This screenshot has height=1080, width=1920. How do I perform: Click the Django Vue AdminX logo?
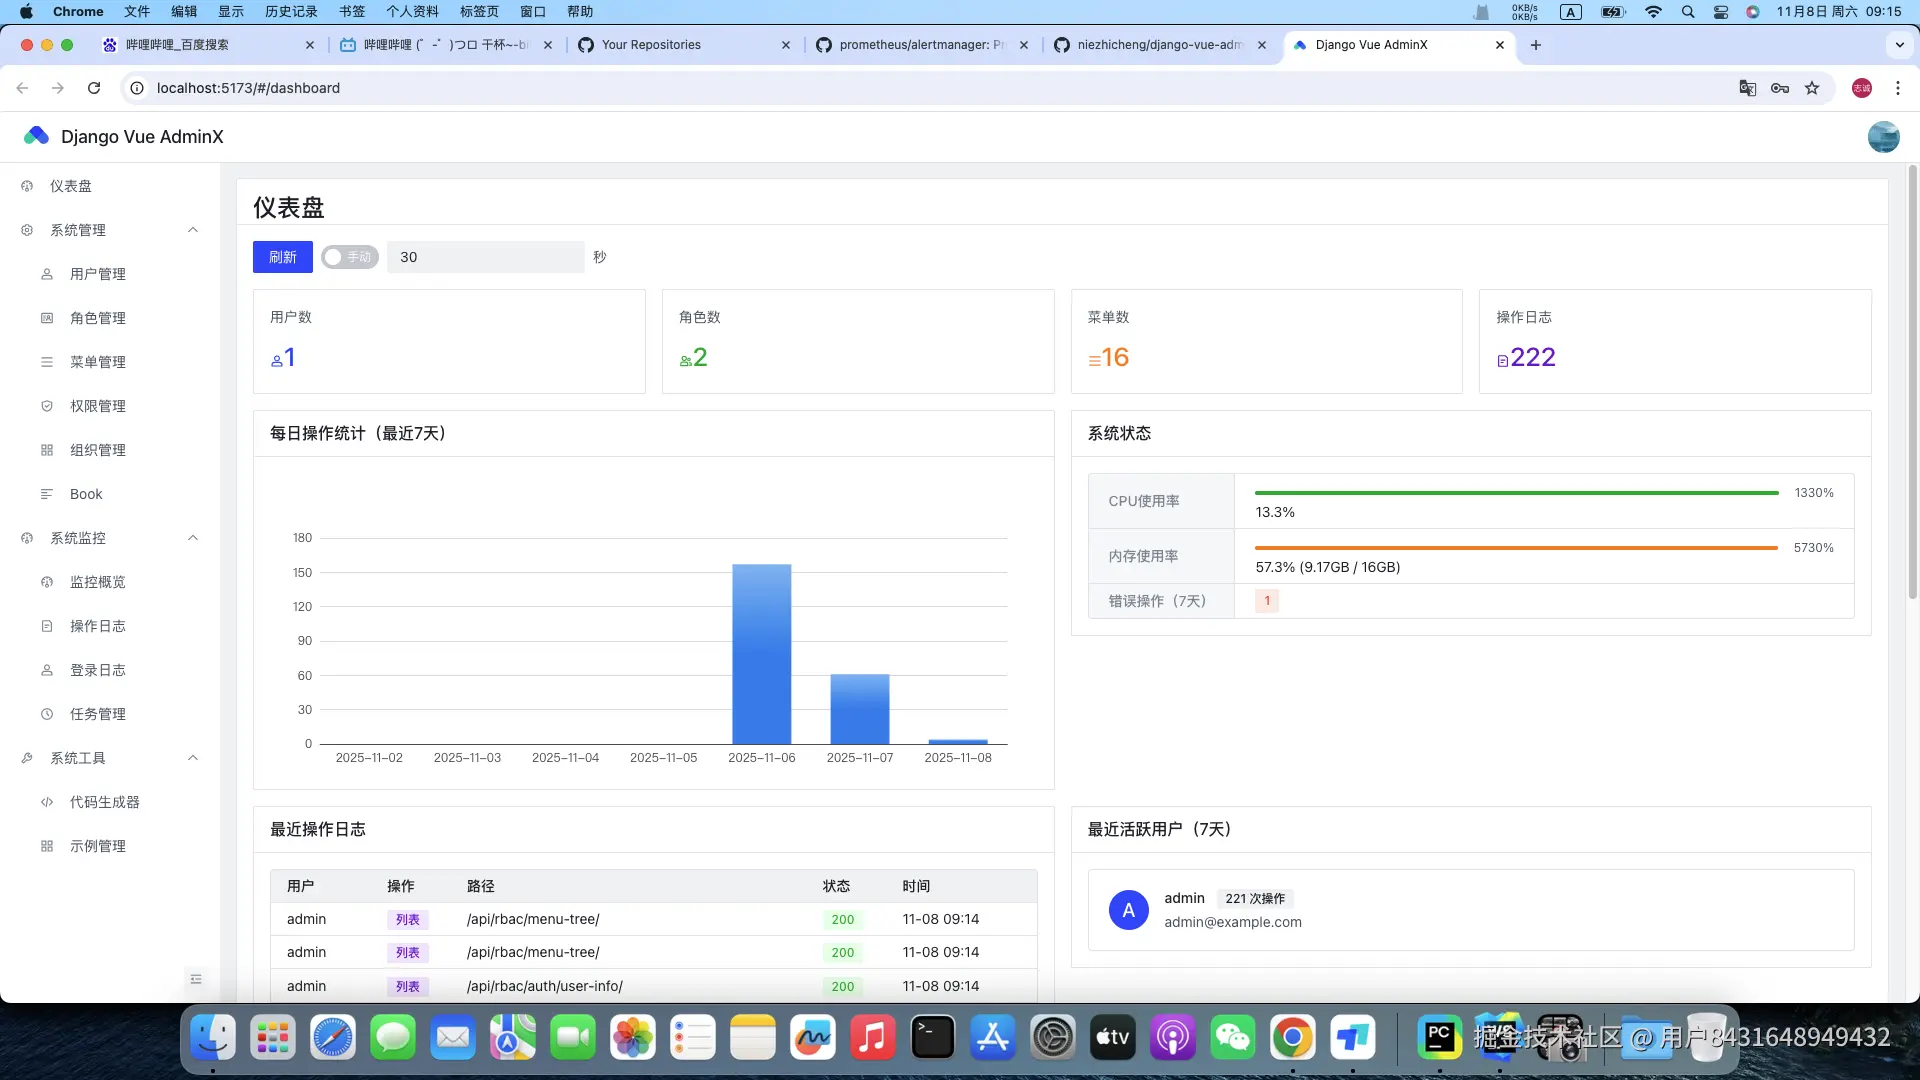pos(37,136)
